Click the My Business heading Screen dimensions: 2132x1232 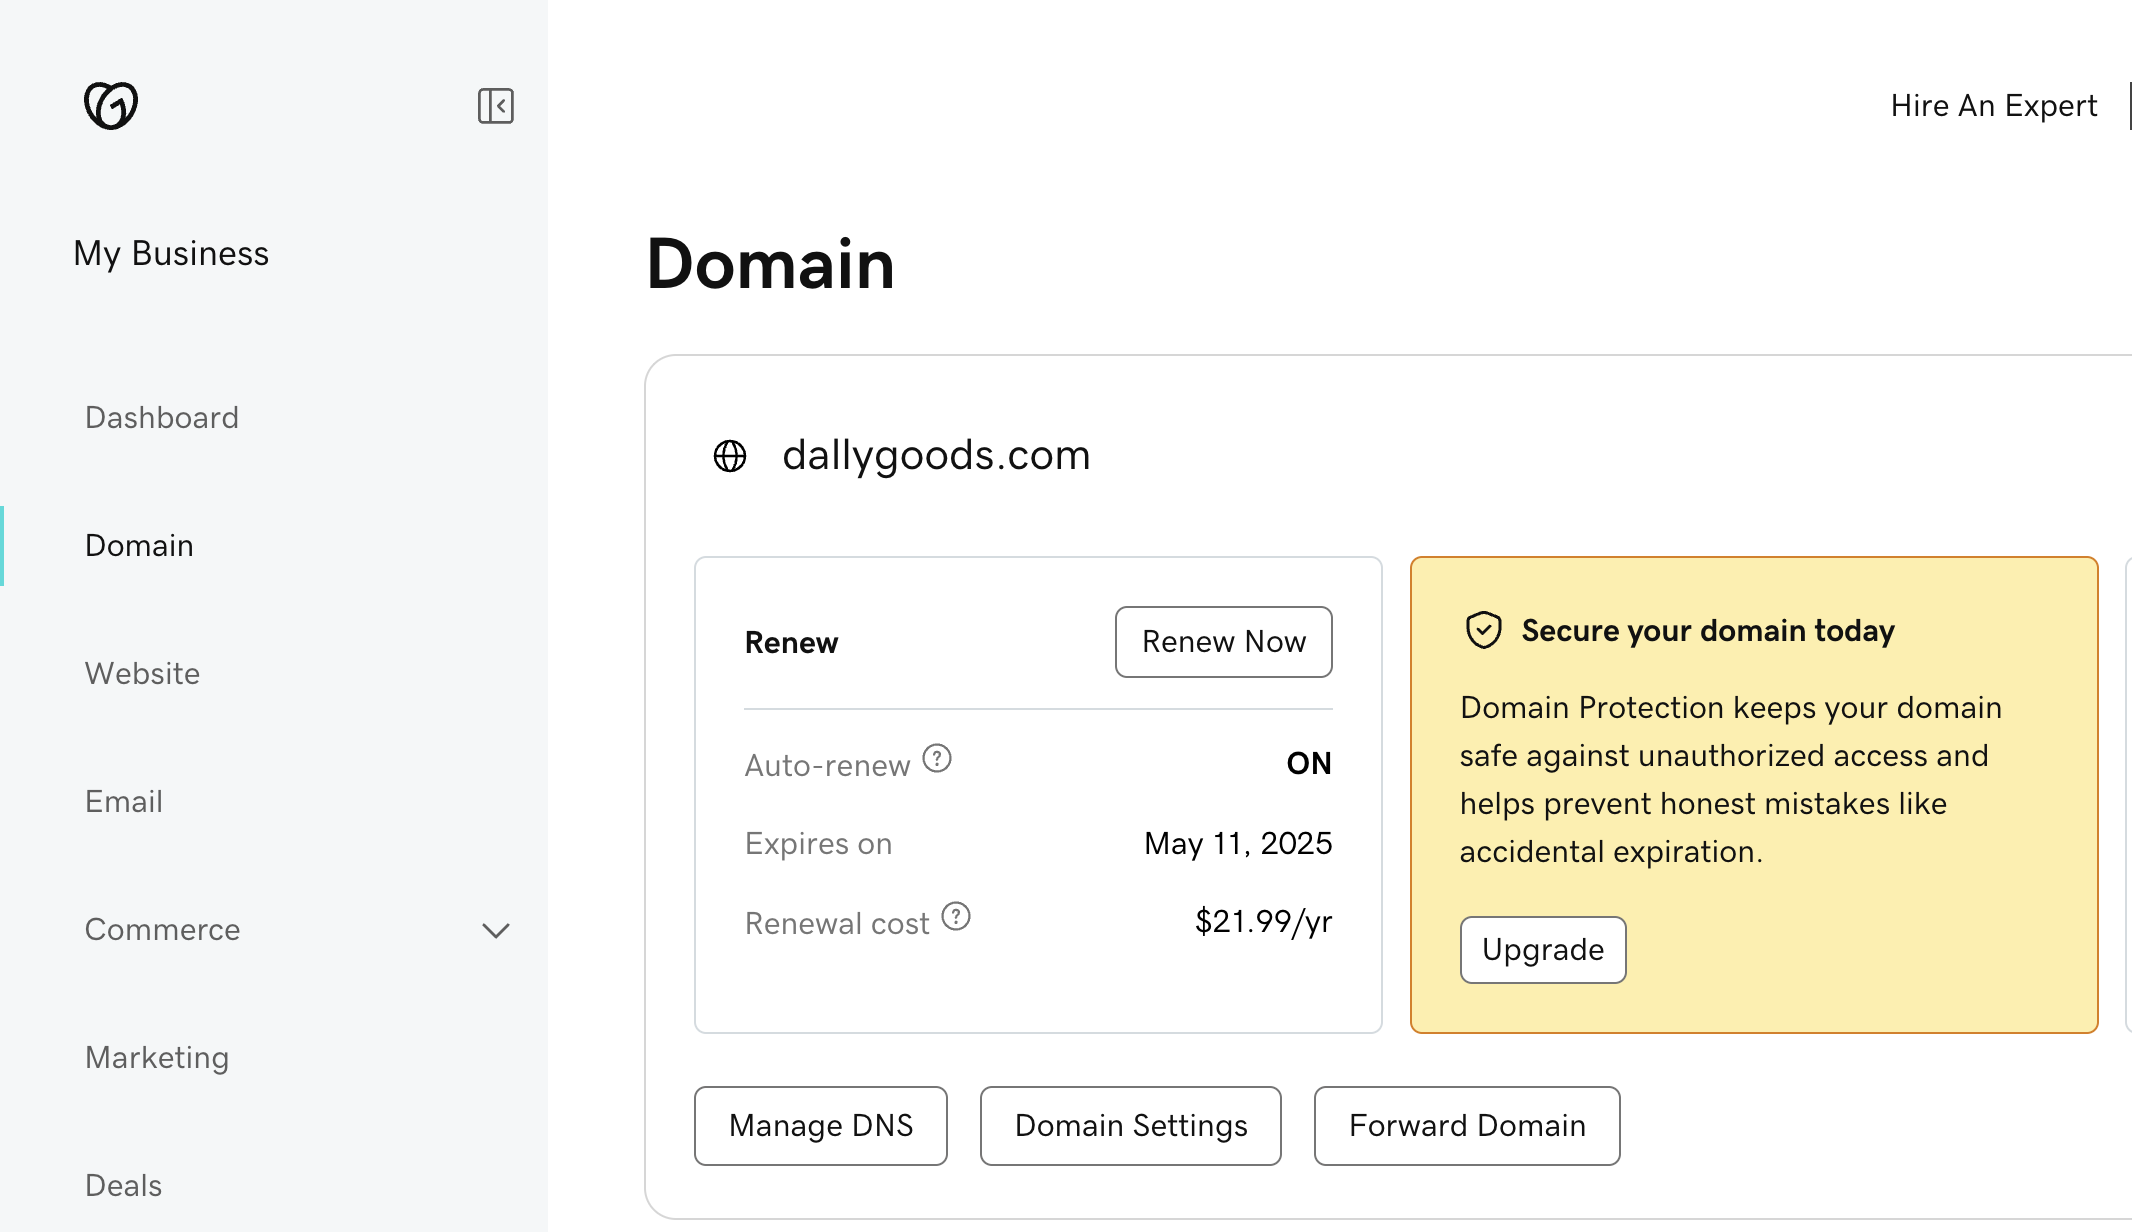(x=171, y=253)
